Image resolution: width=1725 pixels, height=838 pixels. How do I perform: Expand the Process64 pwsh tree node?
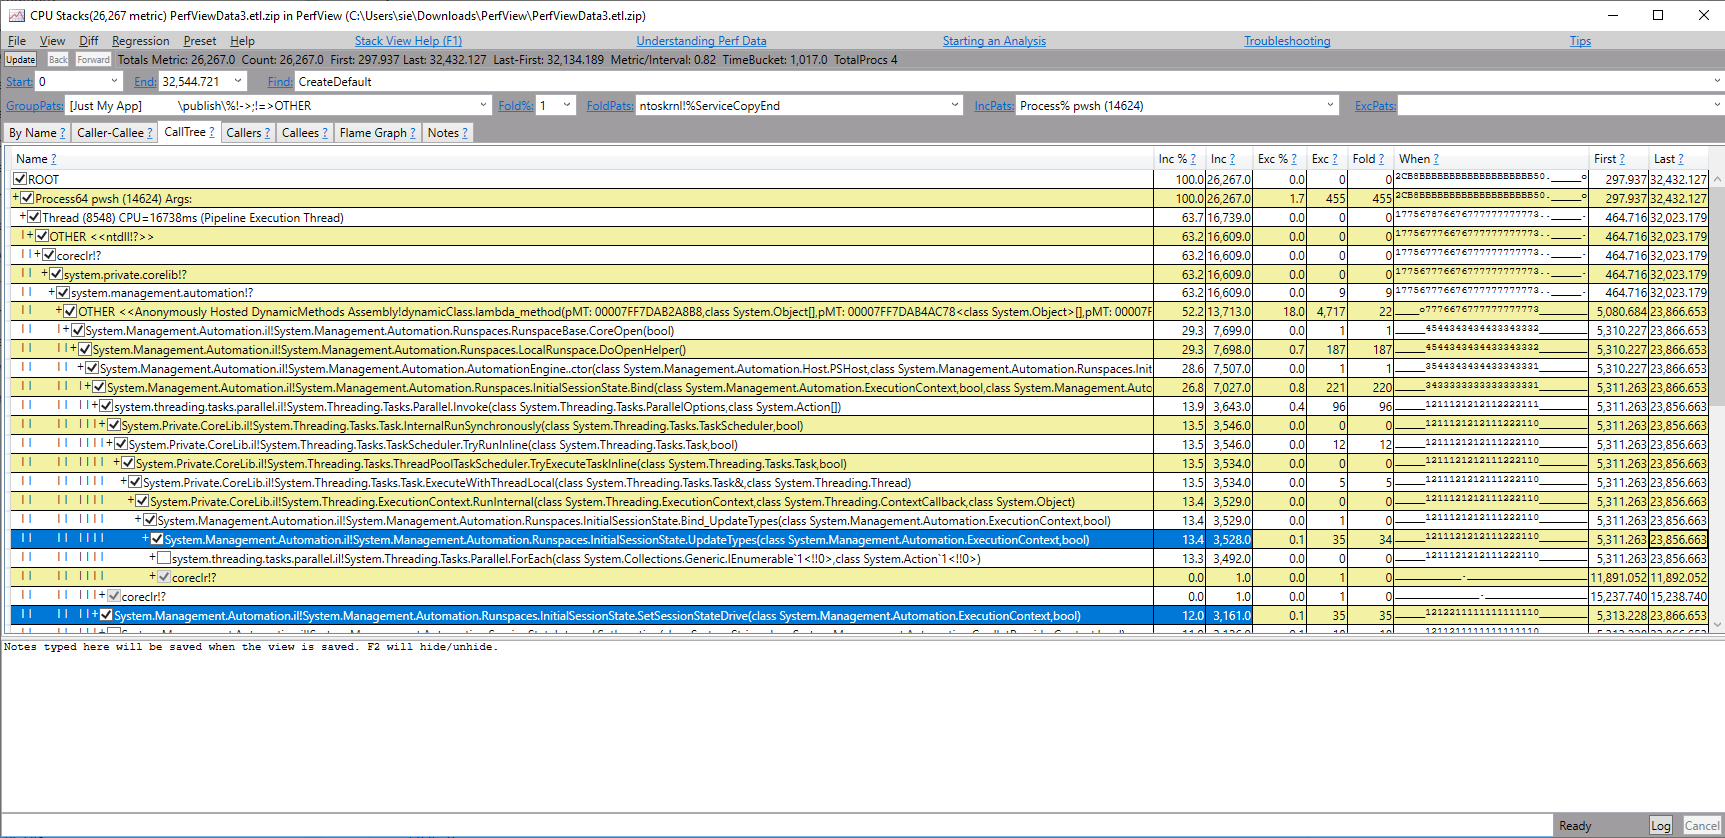coord(16,198)
